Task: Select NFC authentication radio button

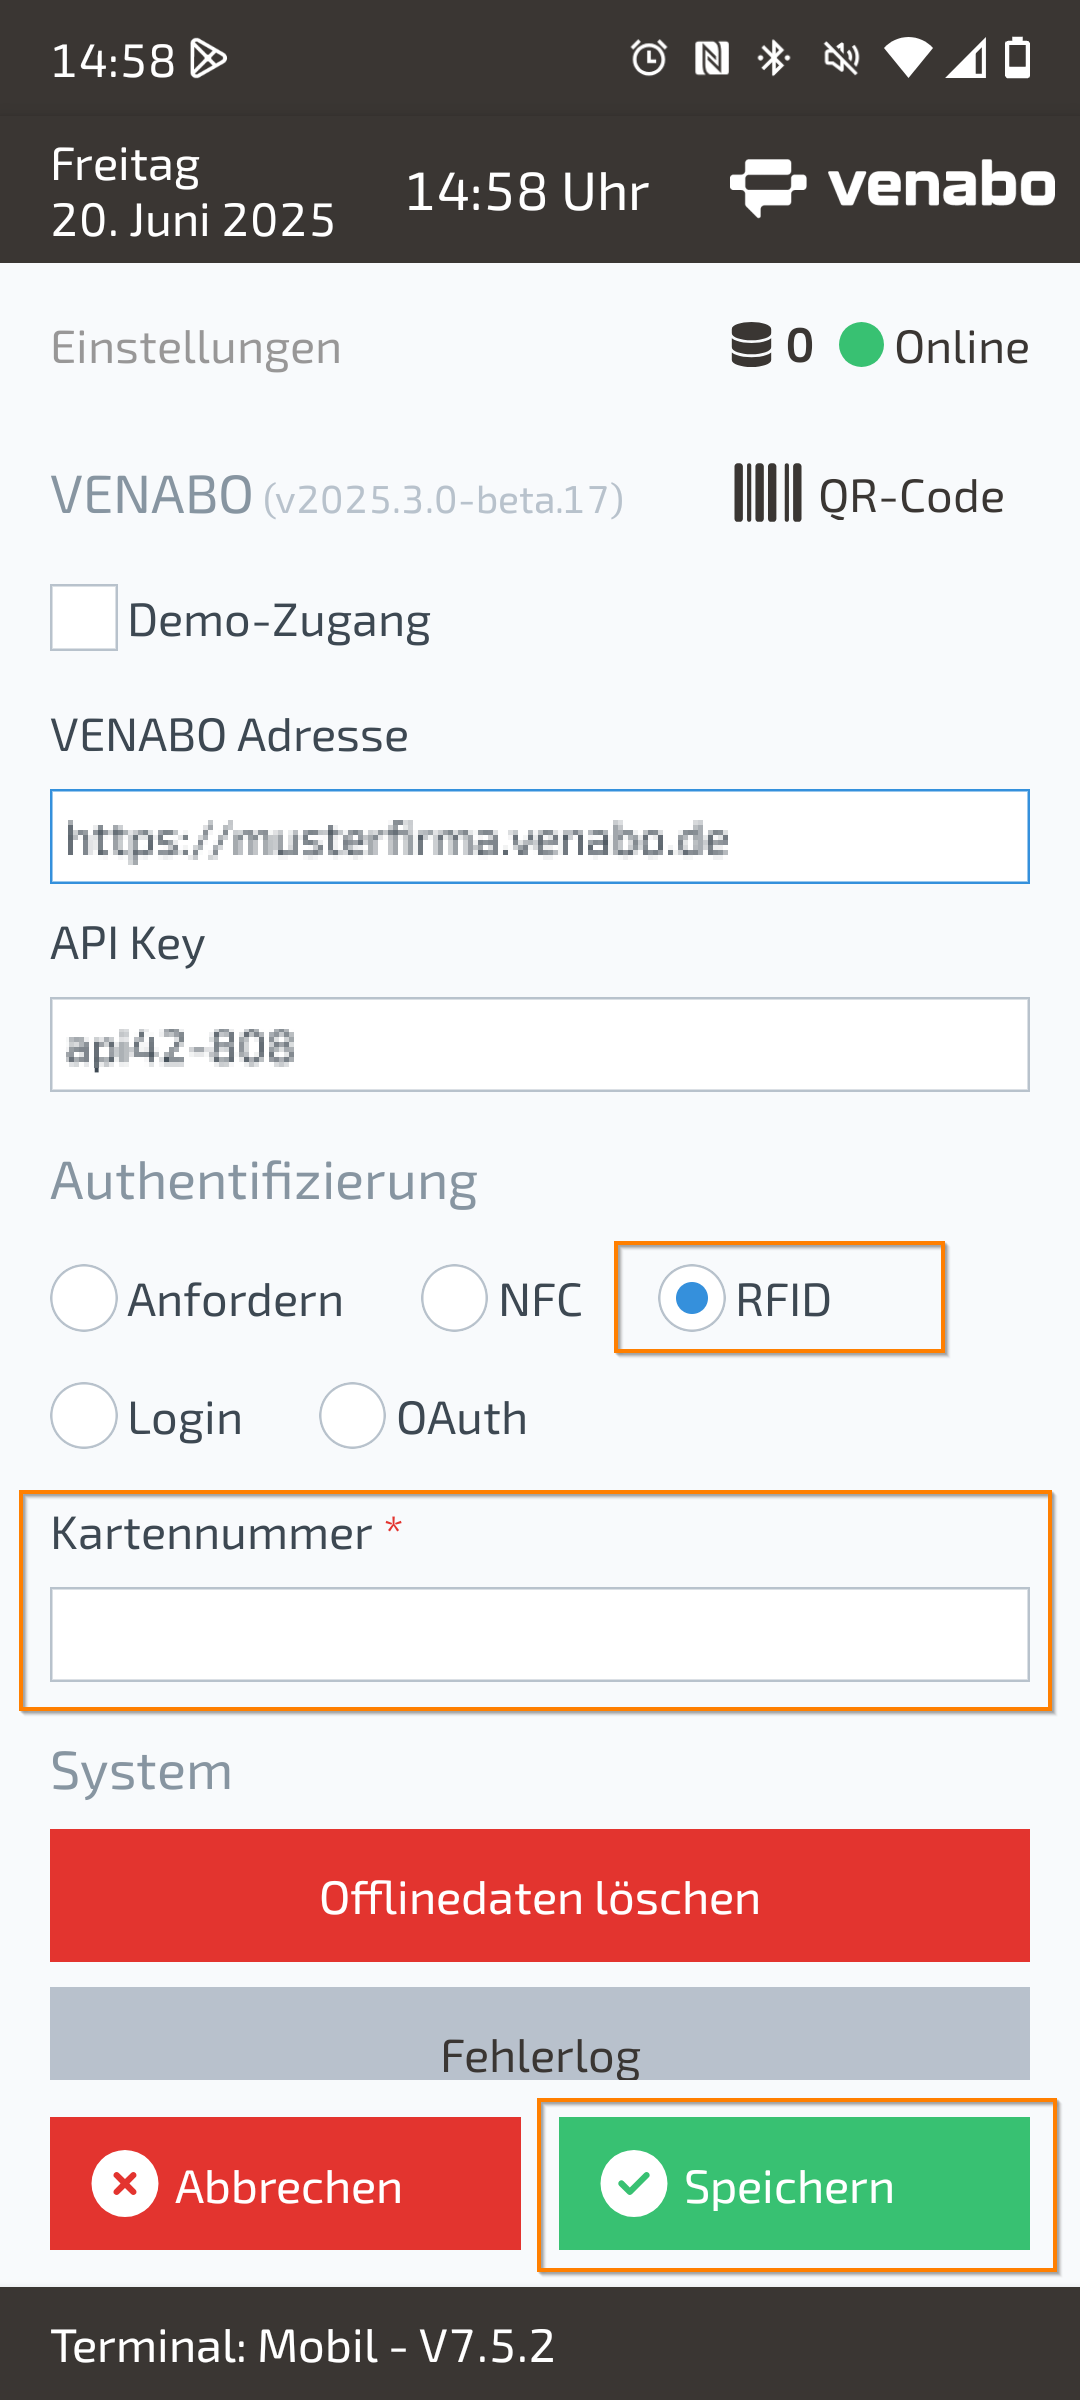Action: click(x=454, y=1298)
